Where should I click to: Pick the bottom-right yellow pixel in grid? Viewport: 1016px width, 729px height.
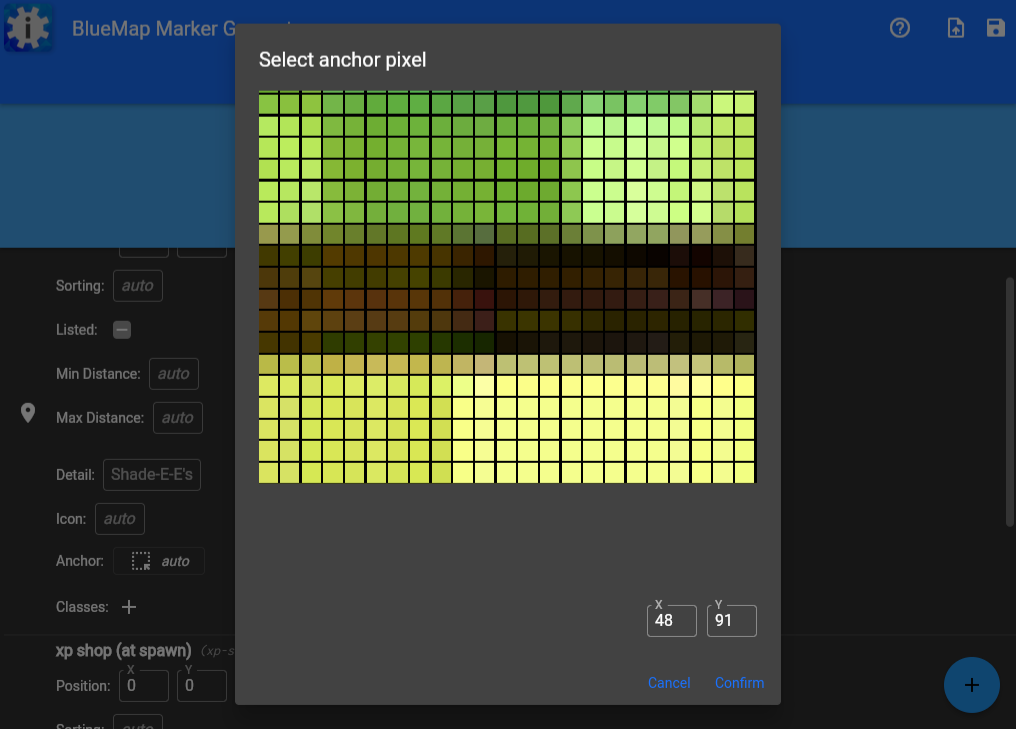click(744, 472)
